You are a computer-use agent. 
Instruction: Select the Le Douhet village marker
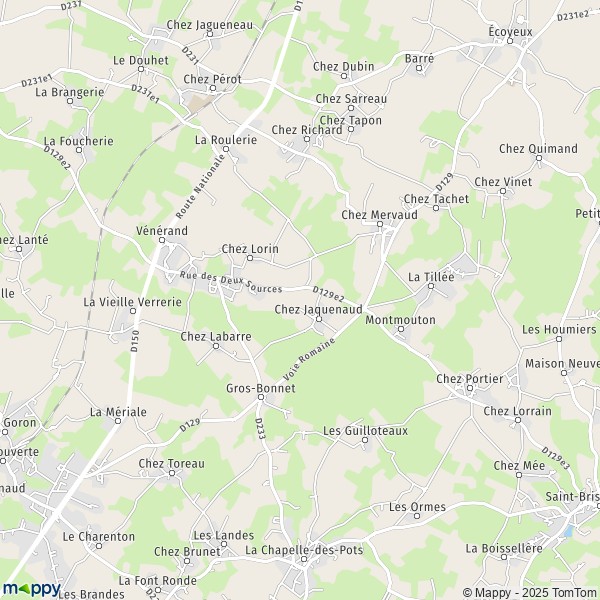pos(141,69)
